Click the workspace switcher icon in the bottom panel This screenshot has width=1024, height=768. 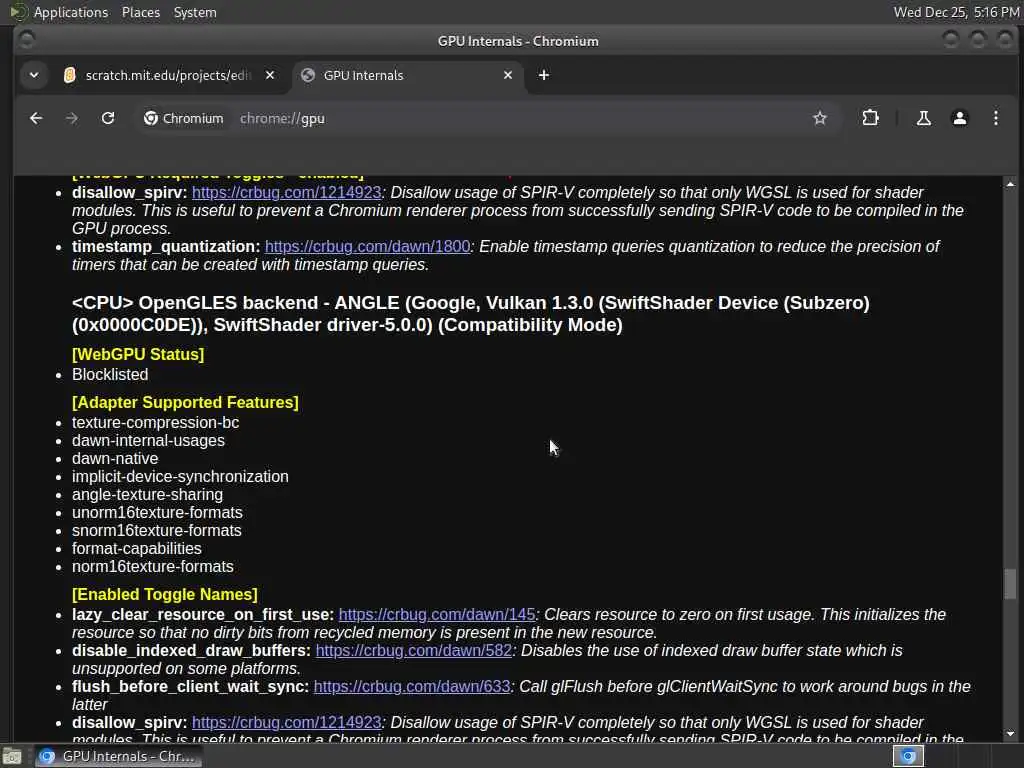tap(908, 756)
